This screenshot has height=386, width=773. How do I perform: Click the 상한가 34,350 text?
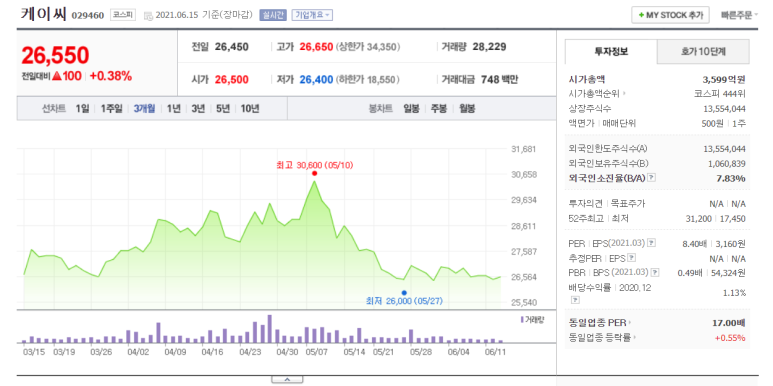(x=368, y=47)
